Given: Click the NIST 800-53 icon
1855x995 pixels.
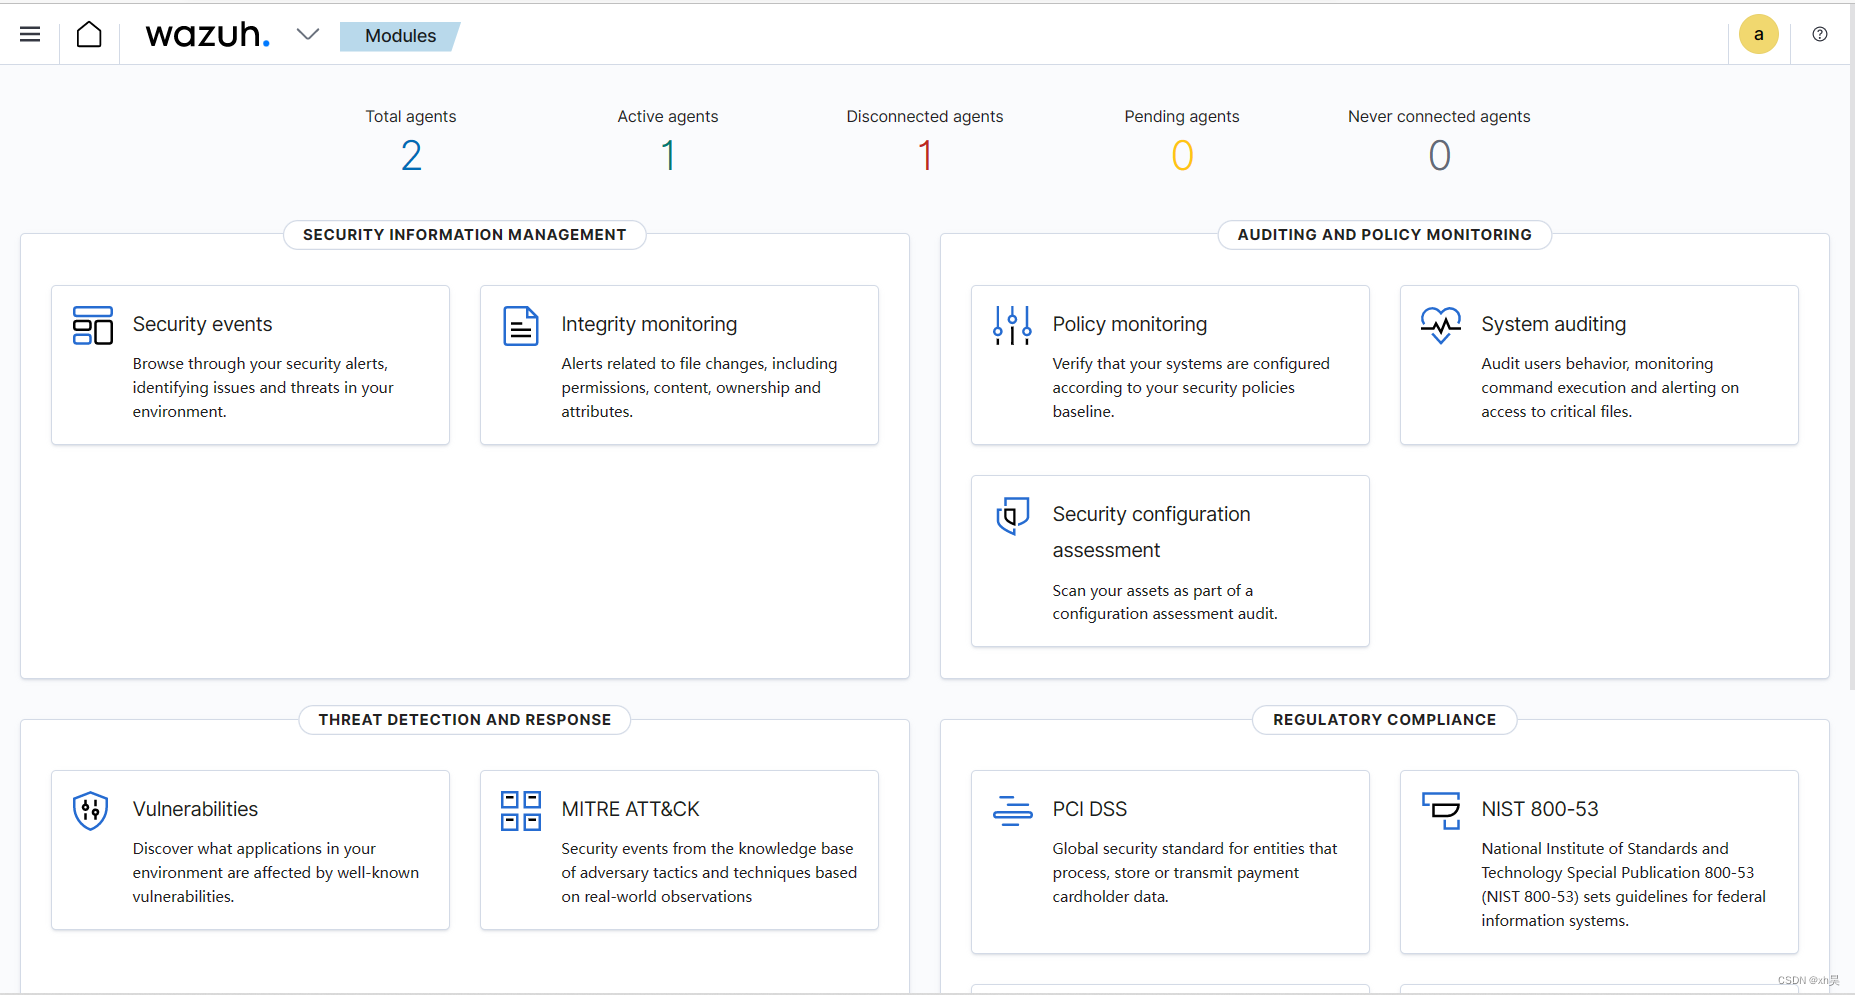Looking at the screenshot, I should 1441,811.
